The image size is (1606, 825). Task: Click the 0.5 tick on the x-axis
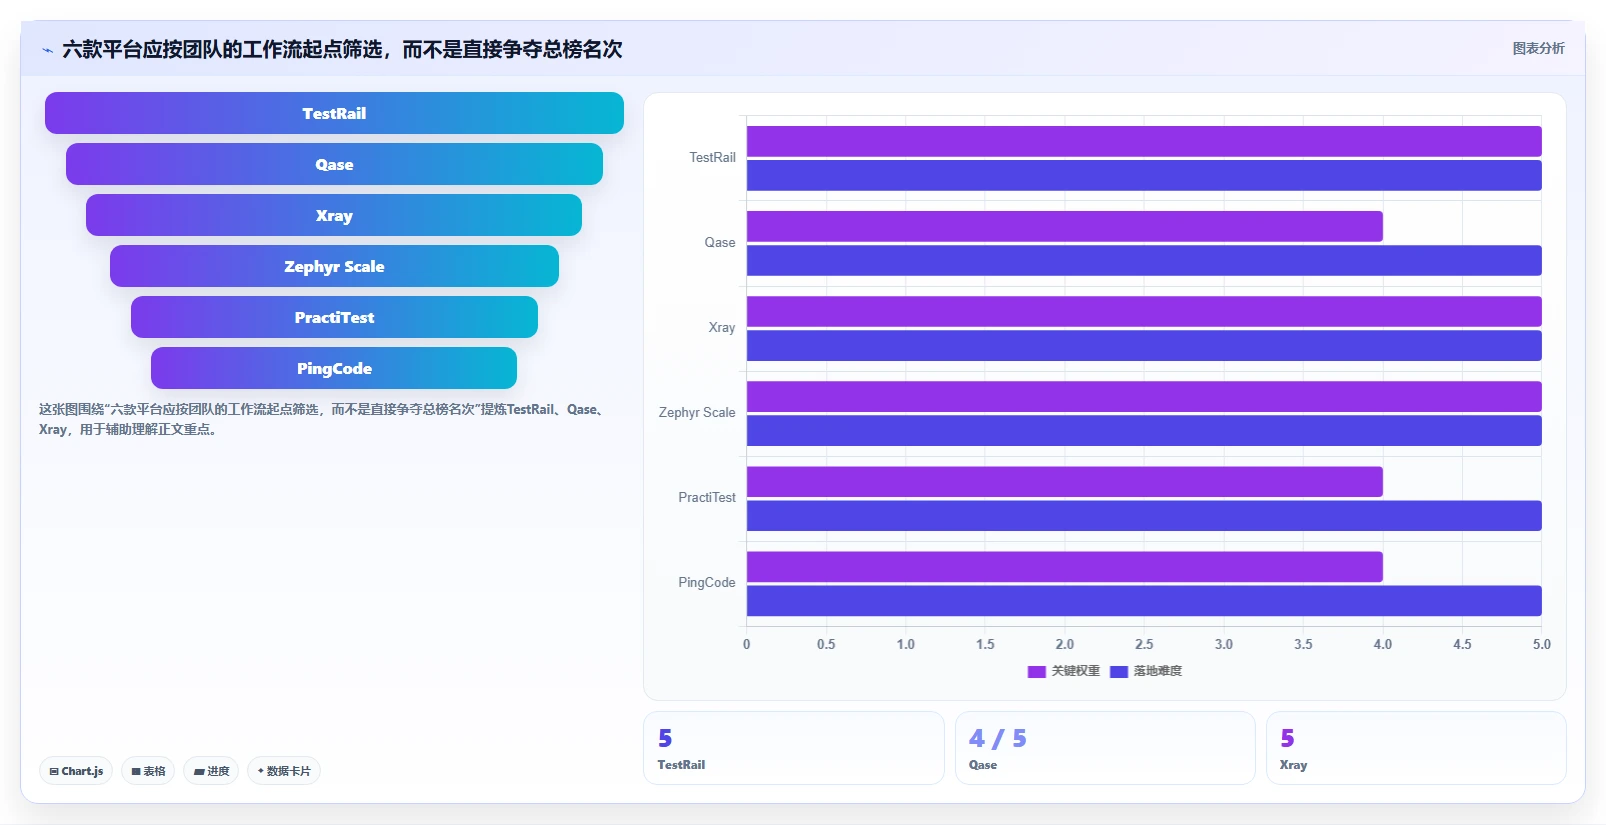pyautogui.click(x=826, y=644)
